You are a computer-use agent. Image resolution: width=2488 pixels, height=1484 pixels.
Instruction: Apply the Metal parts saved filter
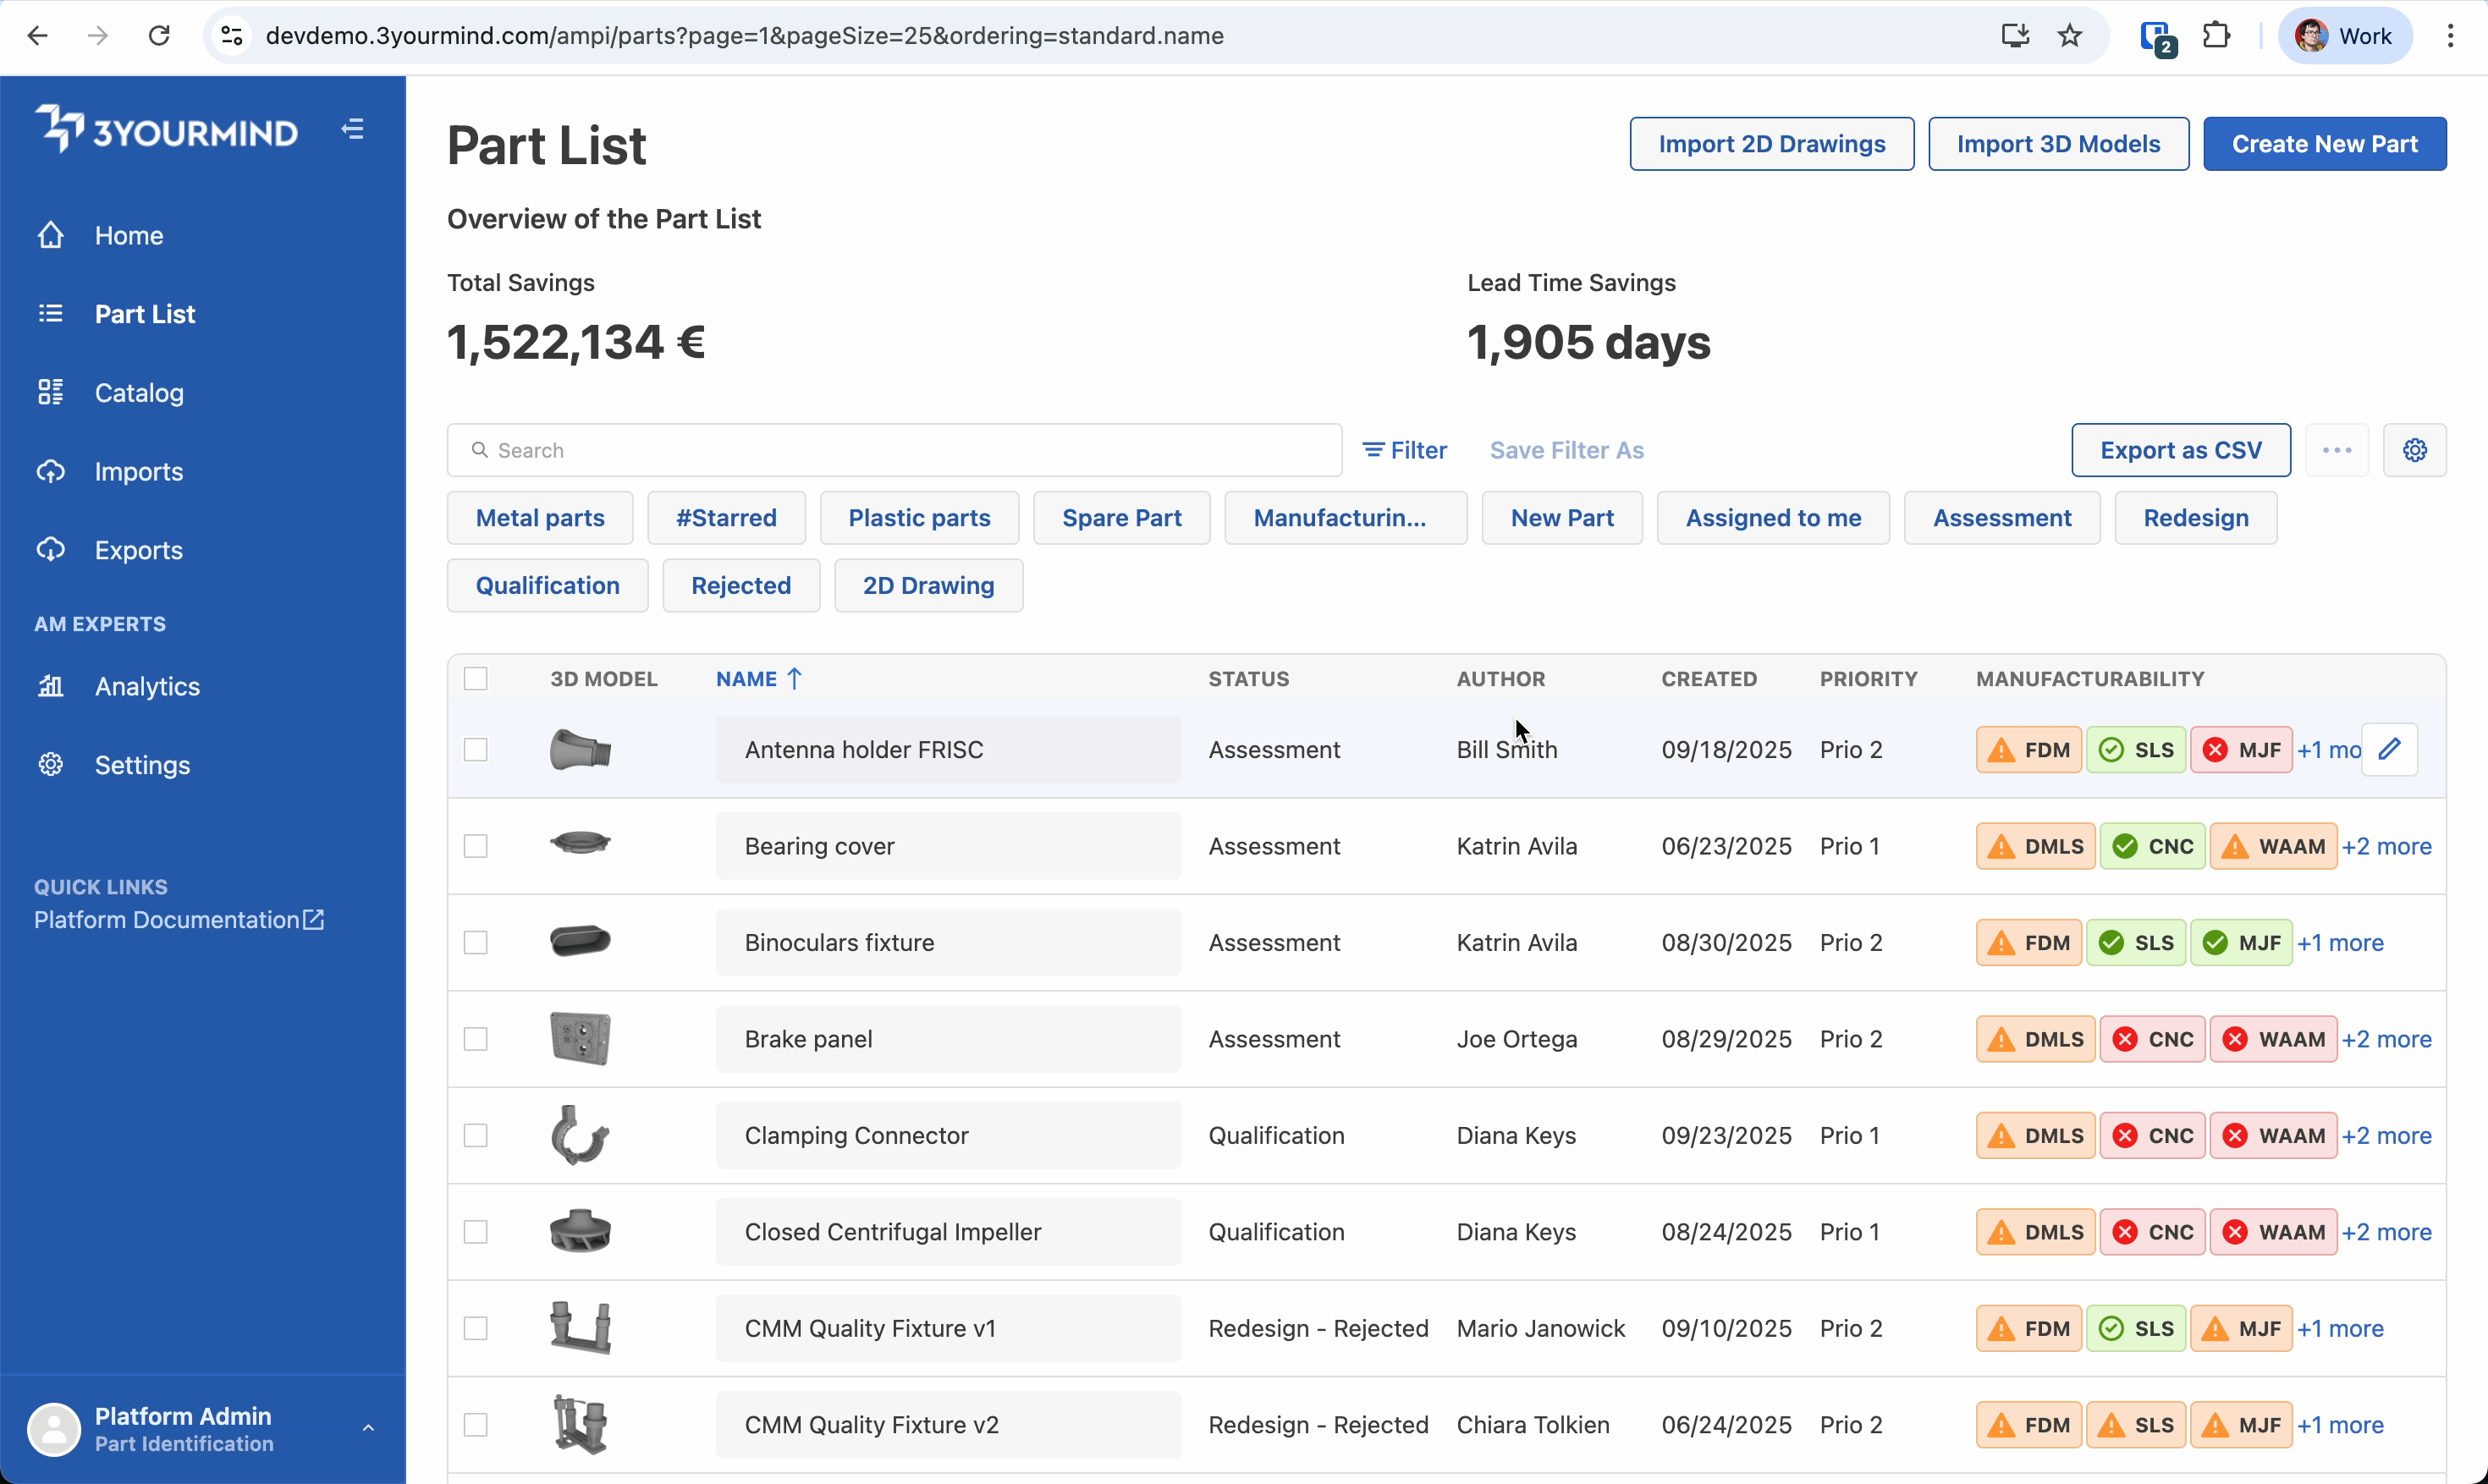[x=540, y=518]
